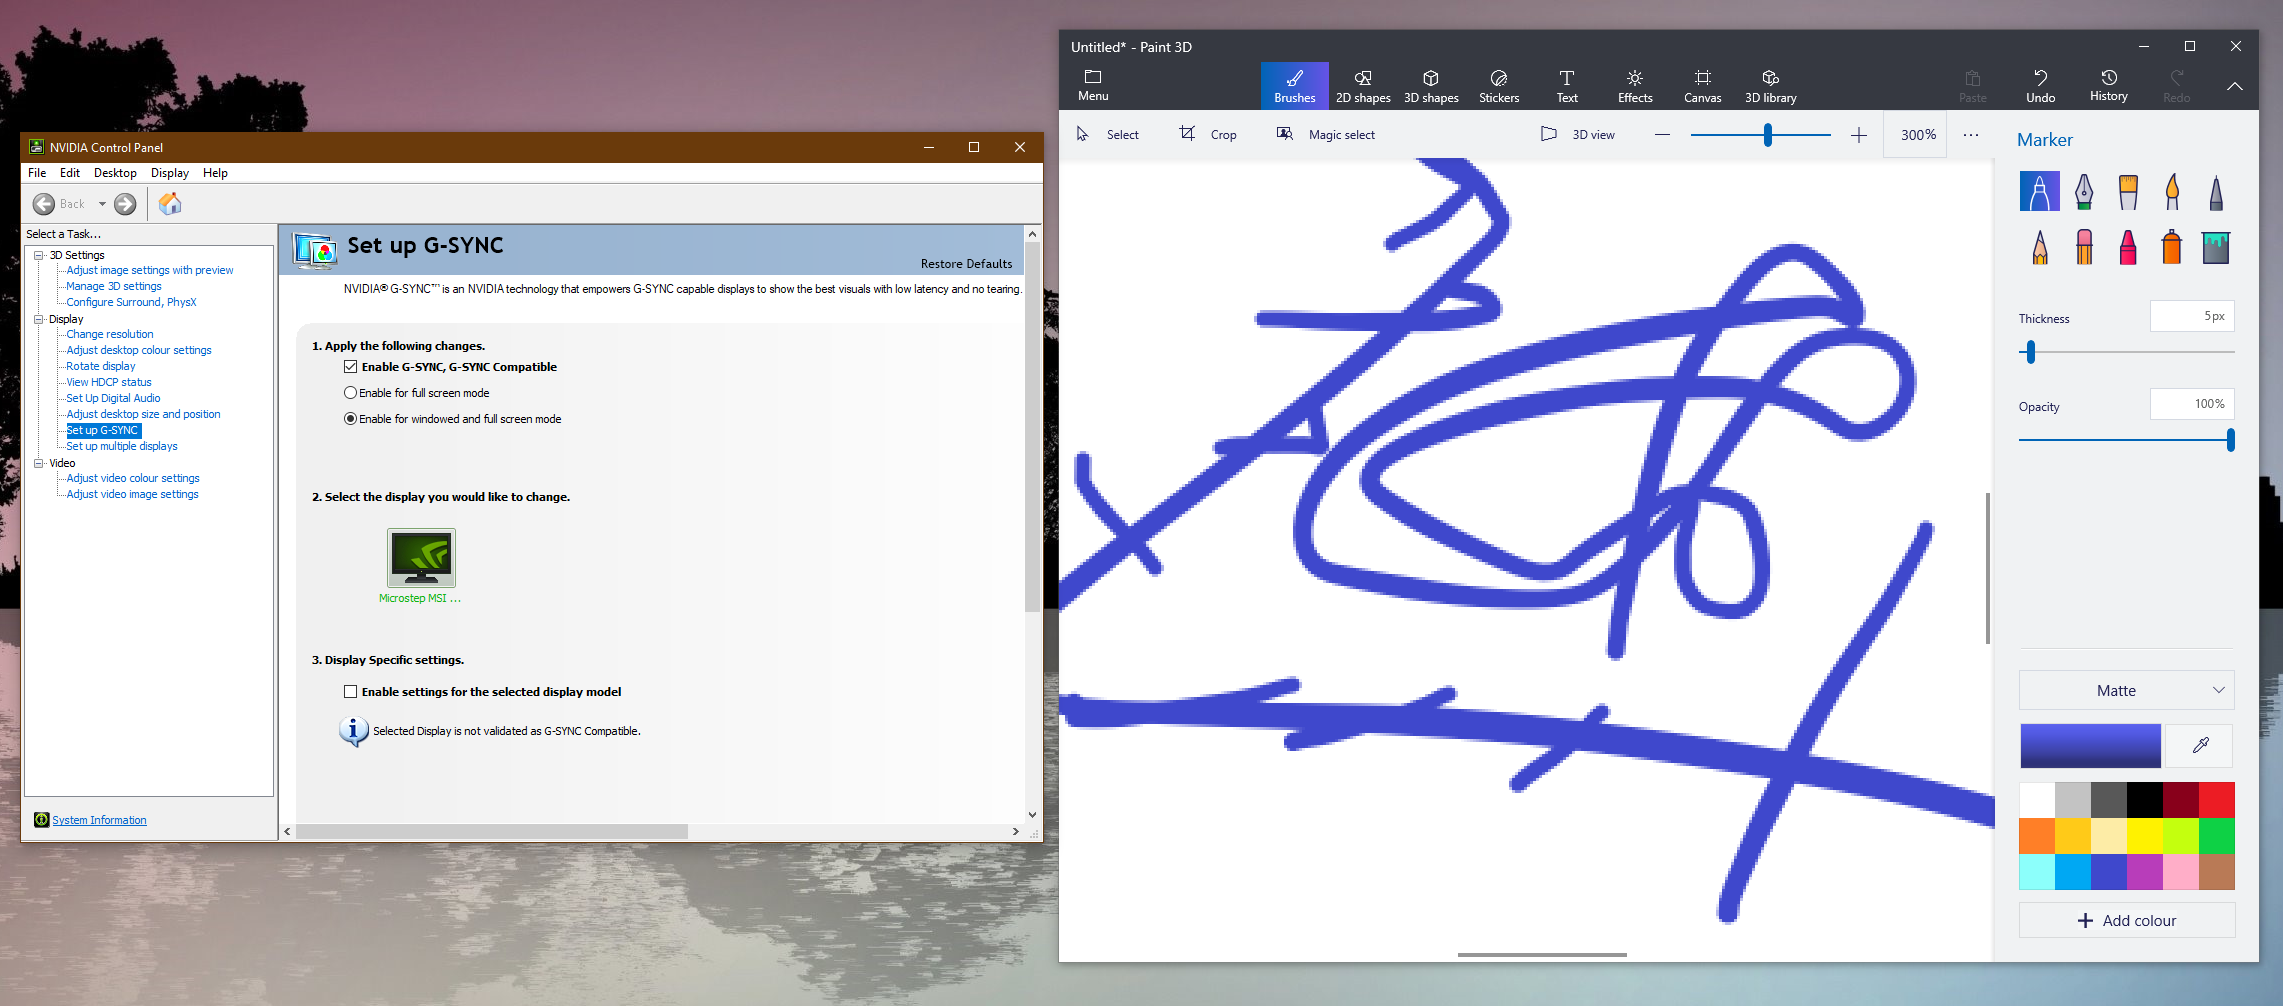Pick the yellow colour swatch
This screenshot has height=1006, width=2283.
click(x=2145, y=836)
